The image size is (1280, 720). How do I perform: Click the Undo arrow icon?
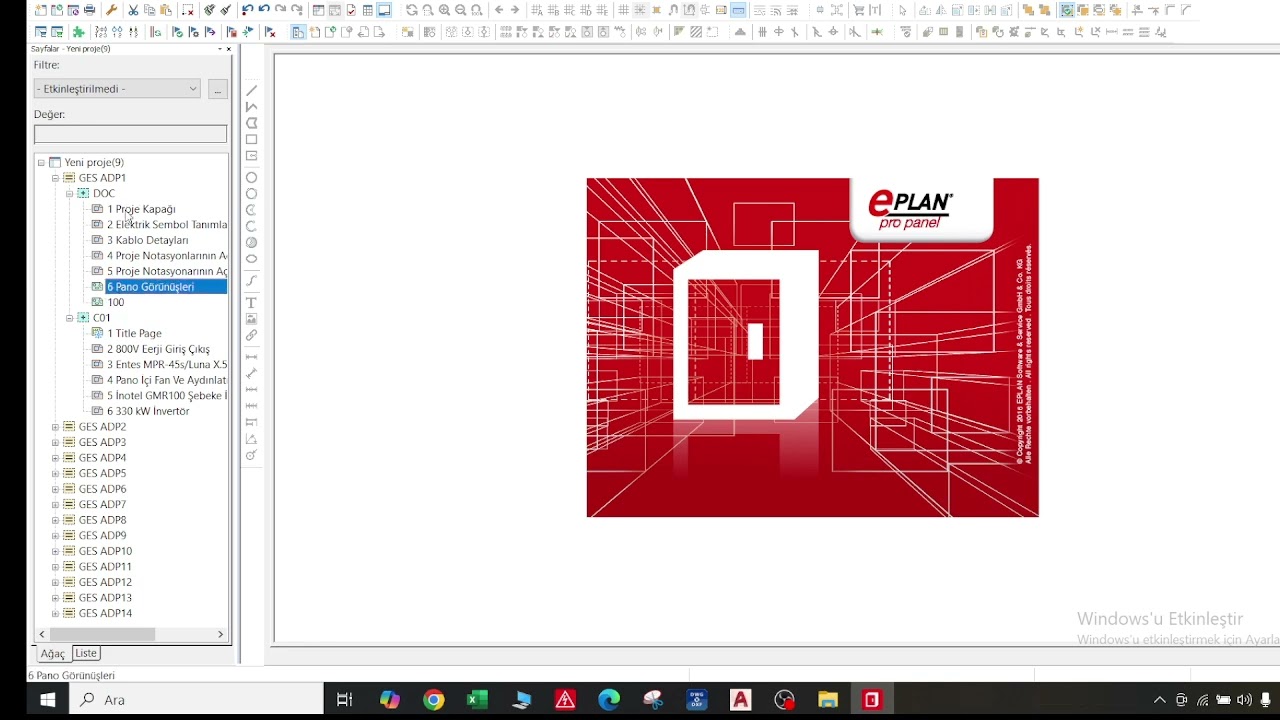tap(264, 10)
